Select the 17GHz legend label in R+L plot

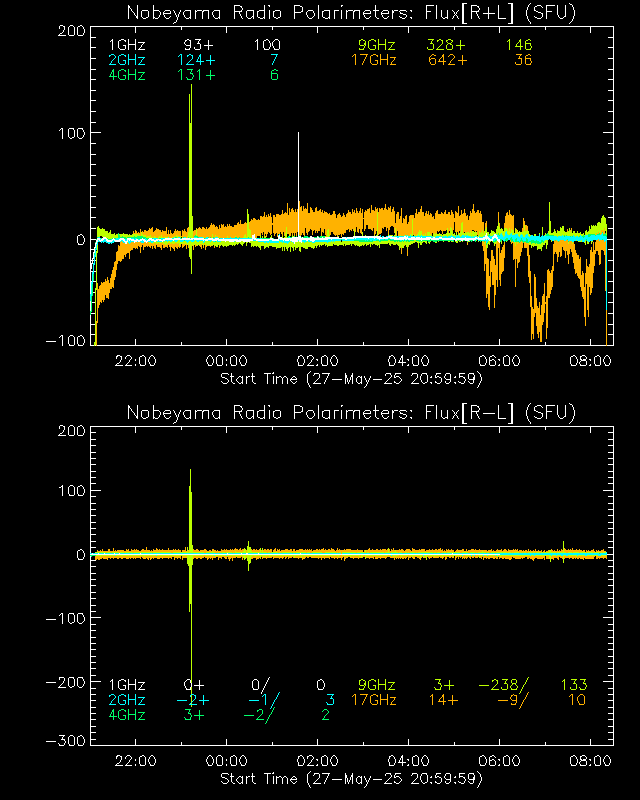[x=374, y=60]
